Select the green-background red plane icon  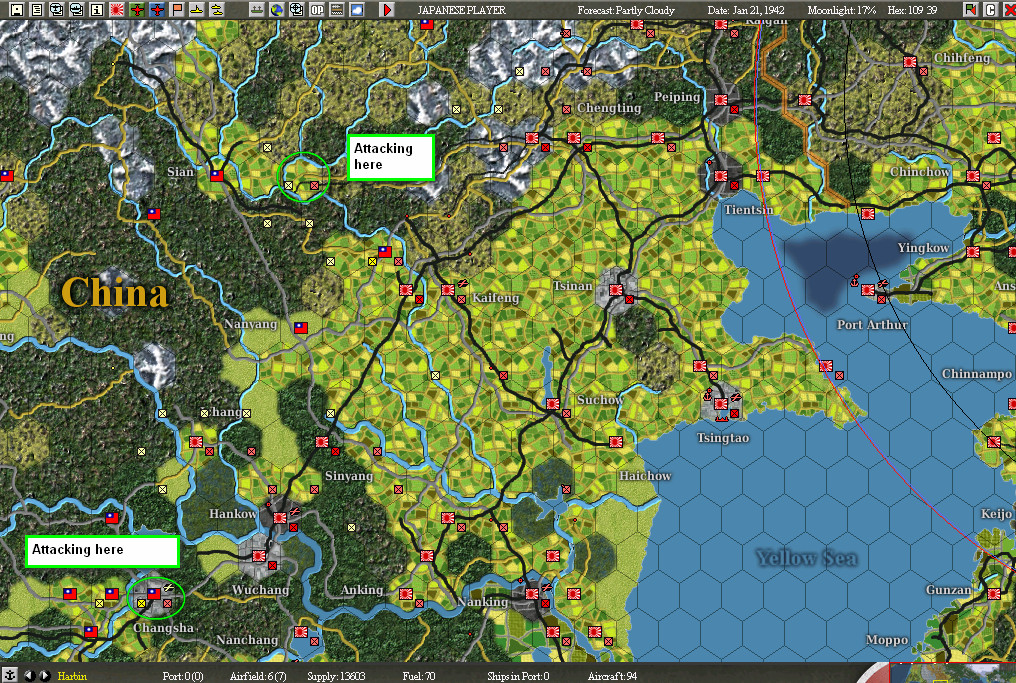pos(137,9)
